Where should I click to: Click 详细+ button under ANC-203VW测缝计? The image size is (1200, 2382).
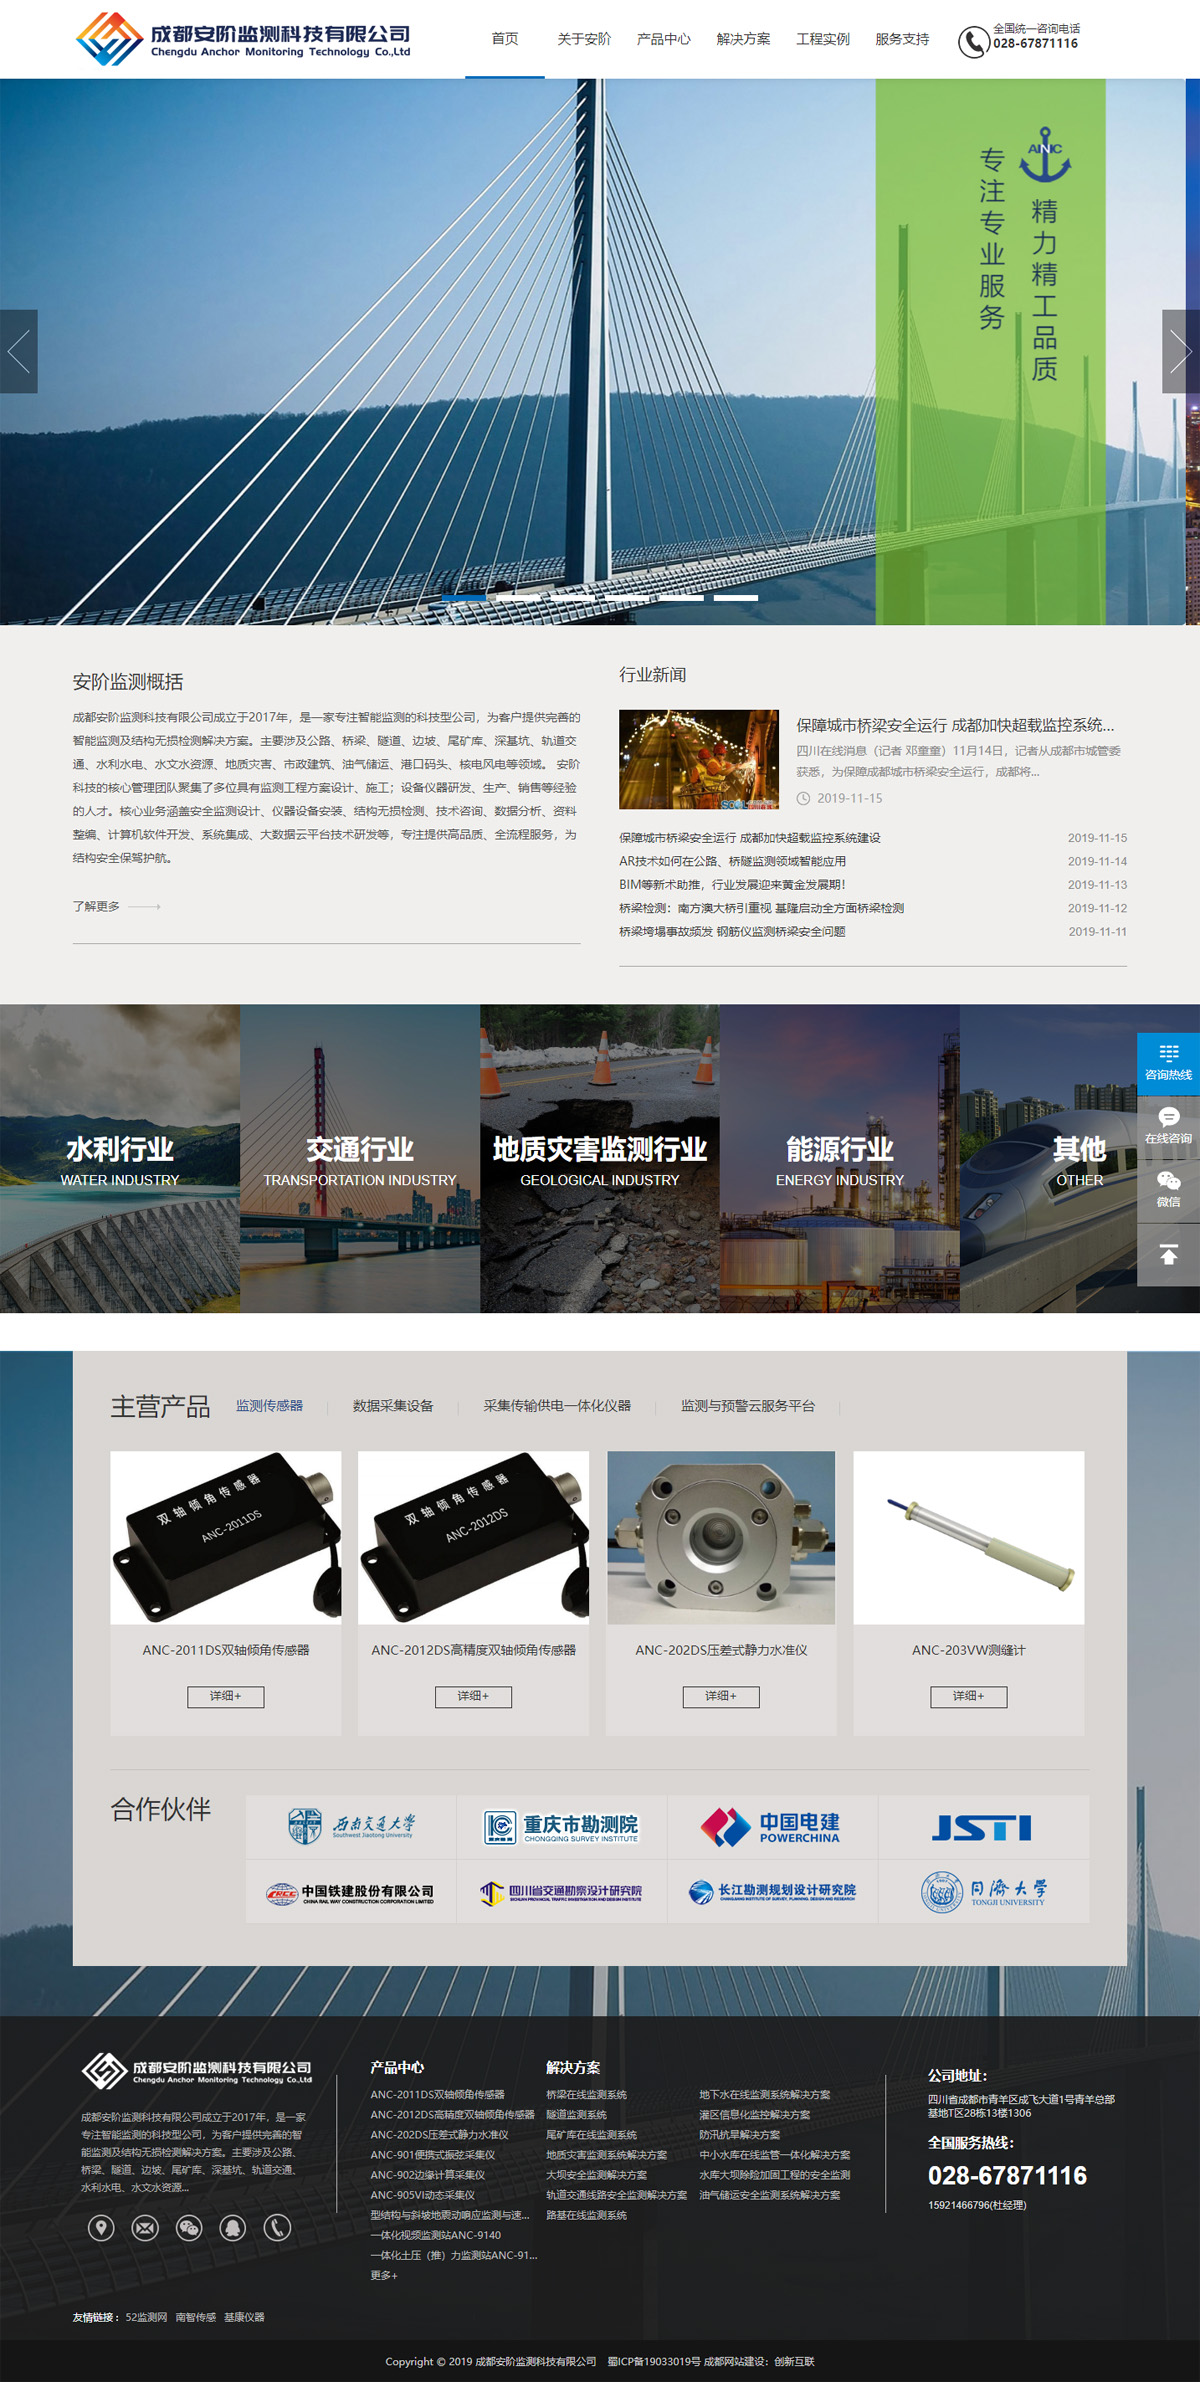click(x=968, y=1696)
